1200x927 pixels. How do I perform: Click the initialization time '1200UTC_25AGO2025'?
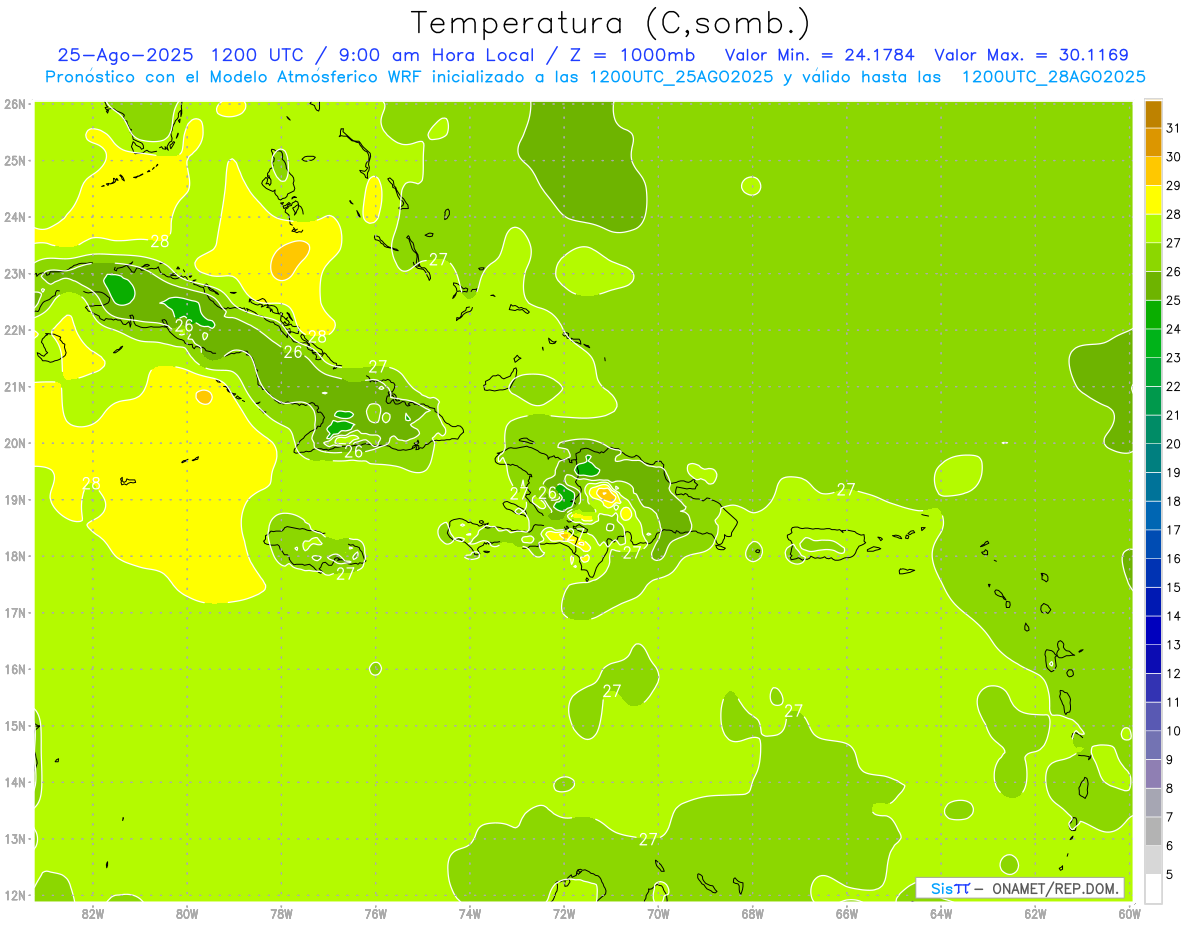681,77
